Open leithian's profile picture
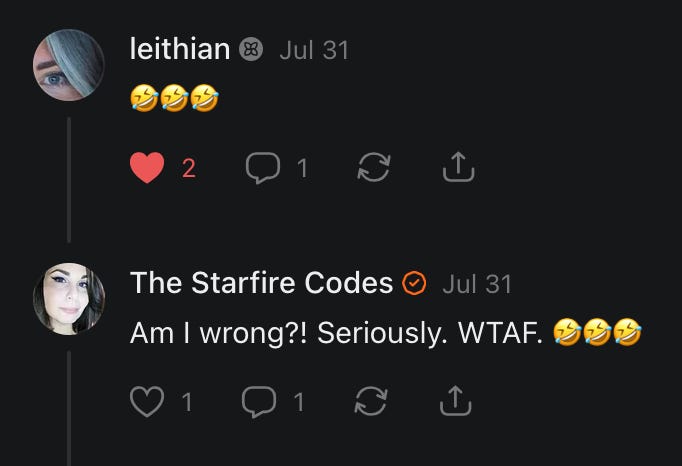The width and height of the screenshot is (682, 466). (x=69, y=65)
